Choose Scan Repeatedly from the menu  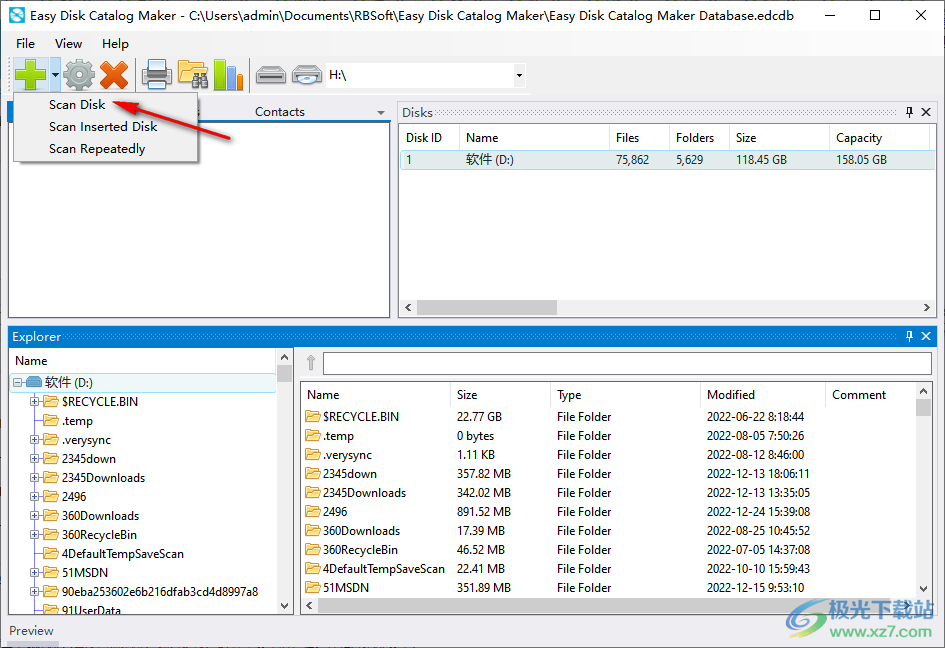tap(97, 148)
